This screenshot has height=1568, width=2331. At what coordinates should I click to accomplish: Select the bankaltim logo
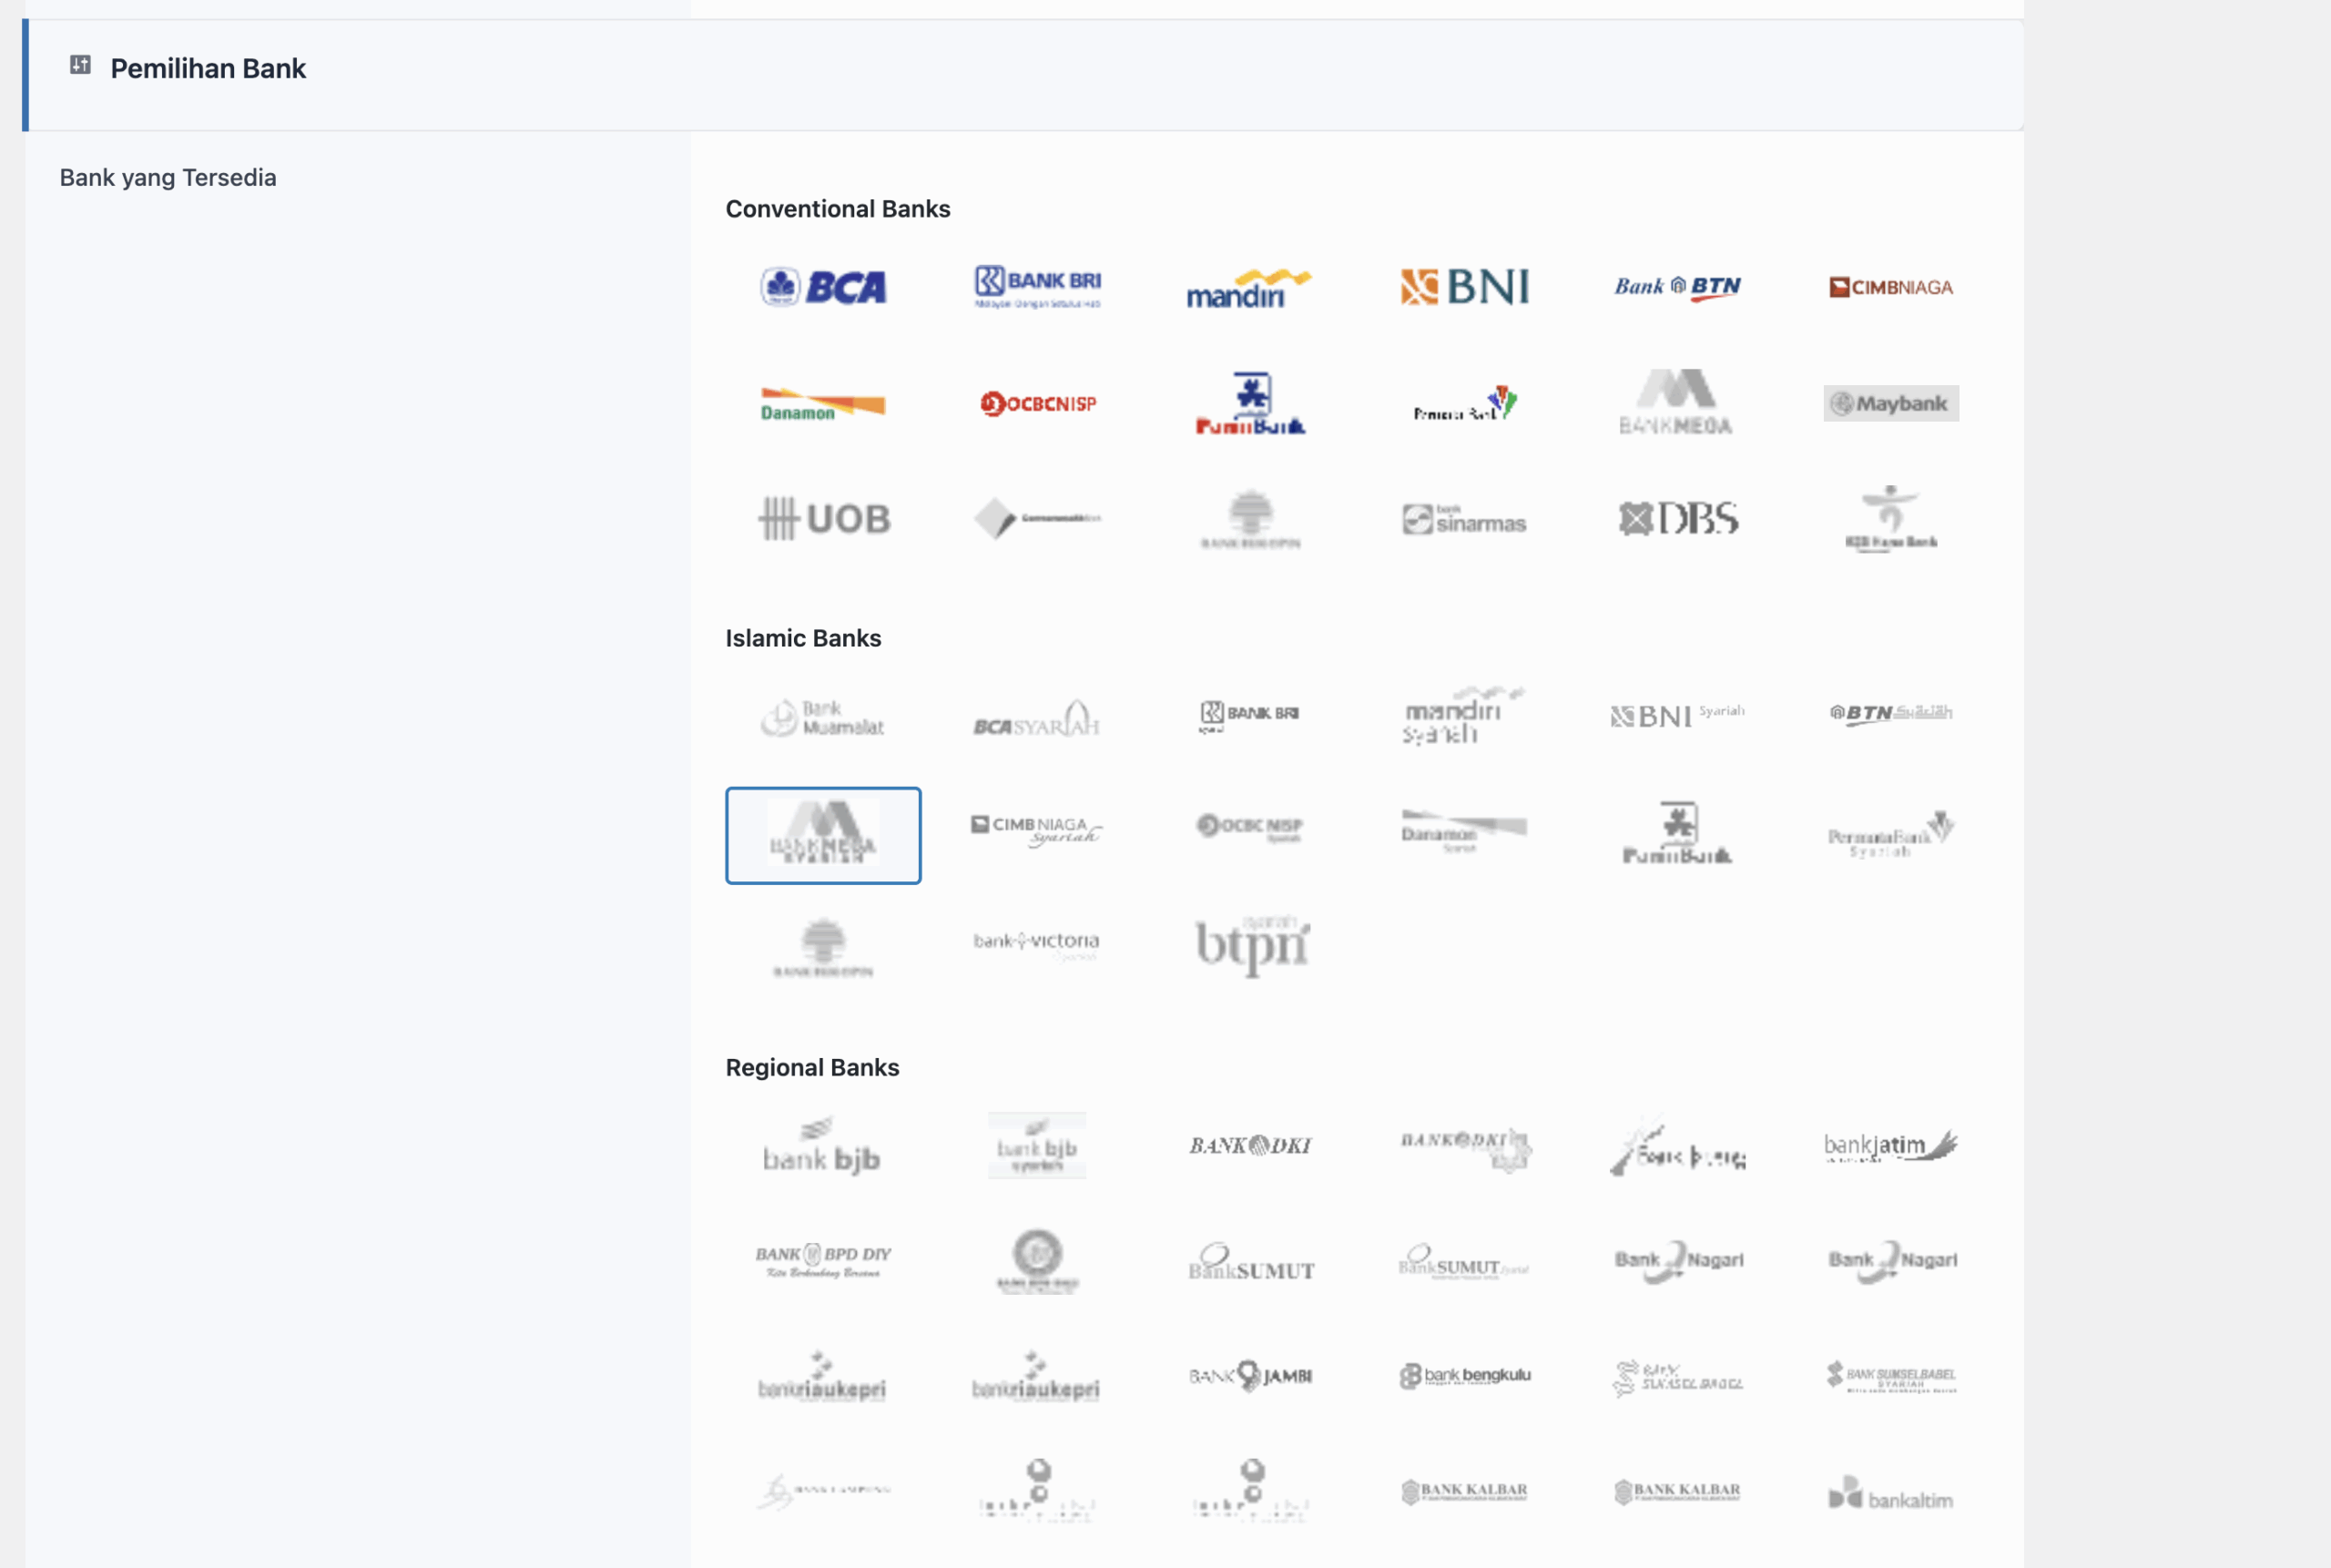1891,1493
